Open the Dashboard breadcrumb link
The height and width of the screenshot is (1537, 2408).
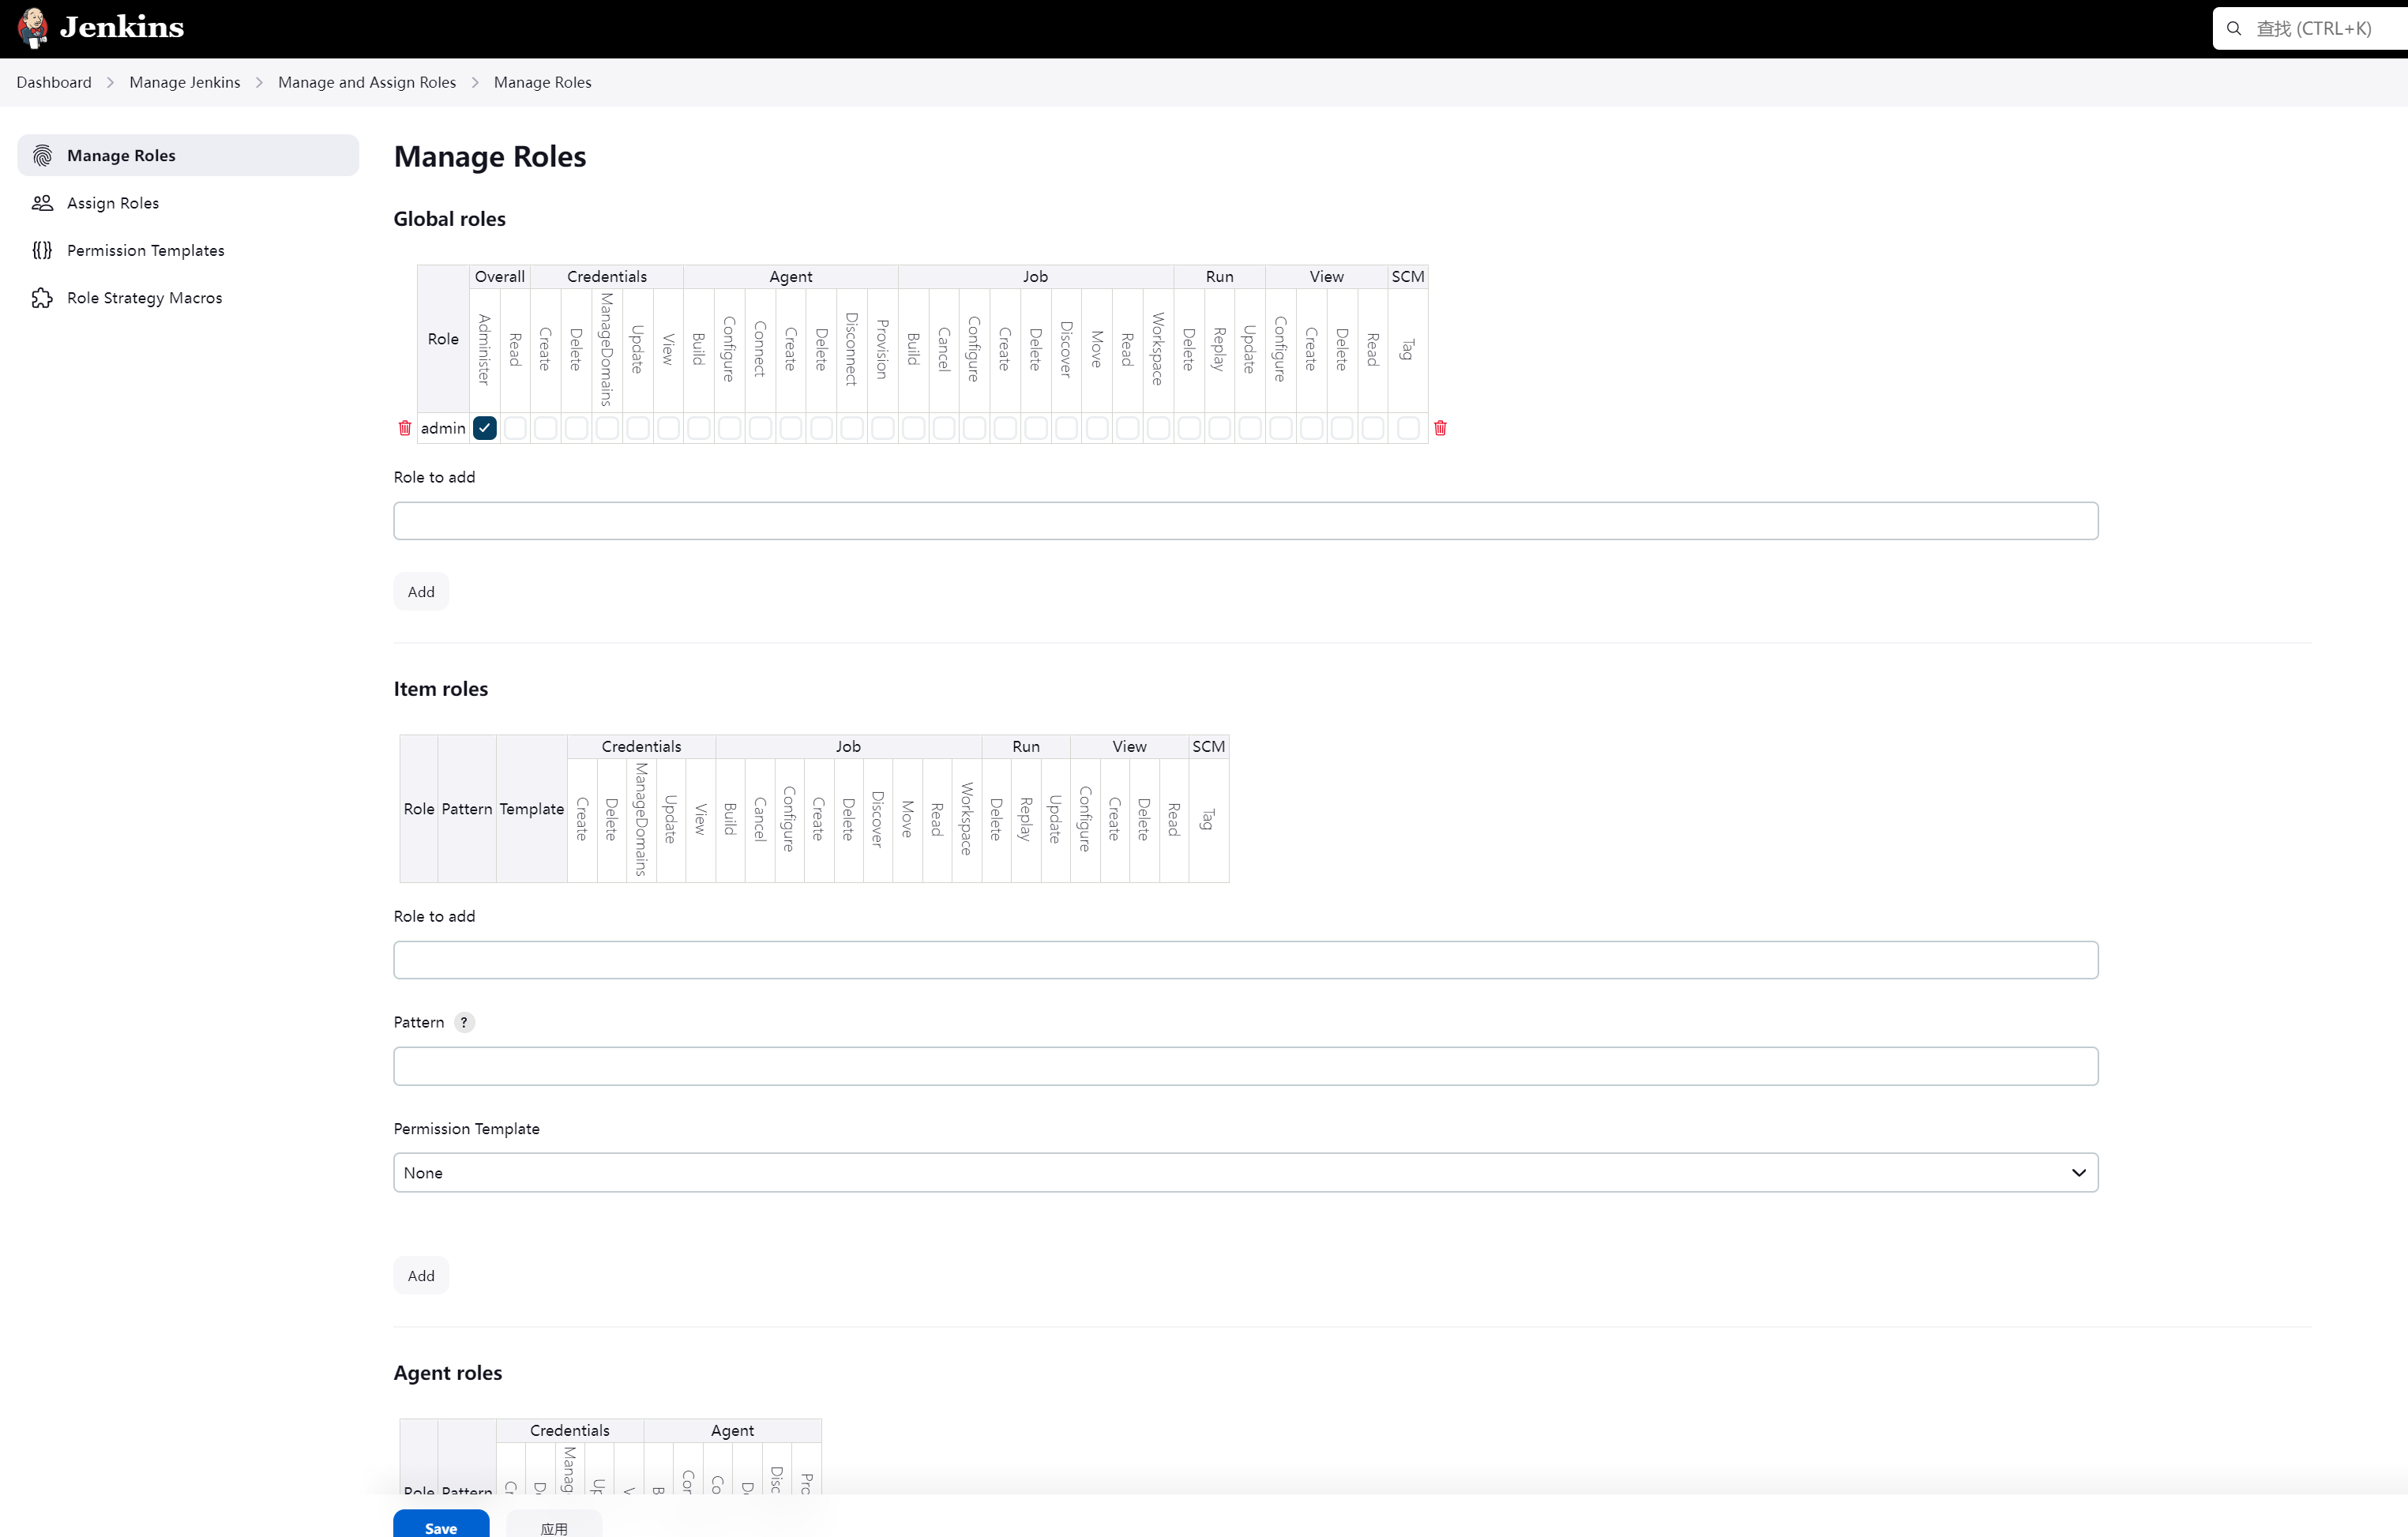[x=54, y=82]
